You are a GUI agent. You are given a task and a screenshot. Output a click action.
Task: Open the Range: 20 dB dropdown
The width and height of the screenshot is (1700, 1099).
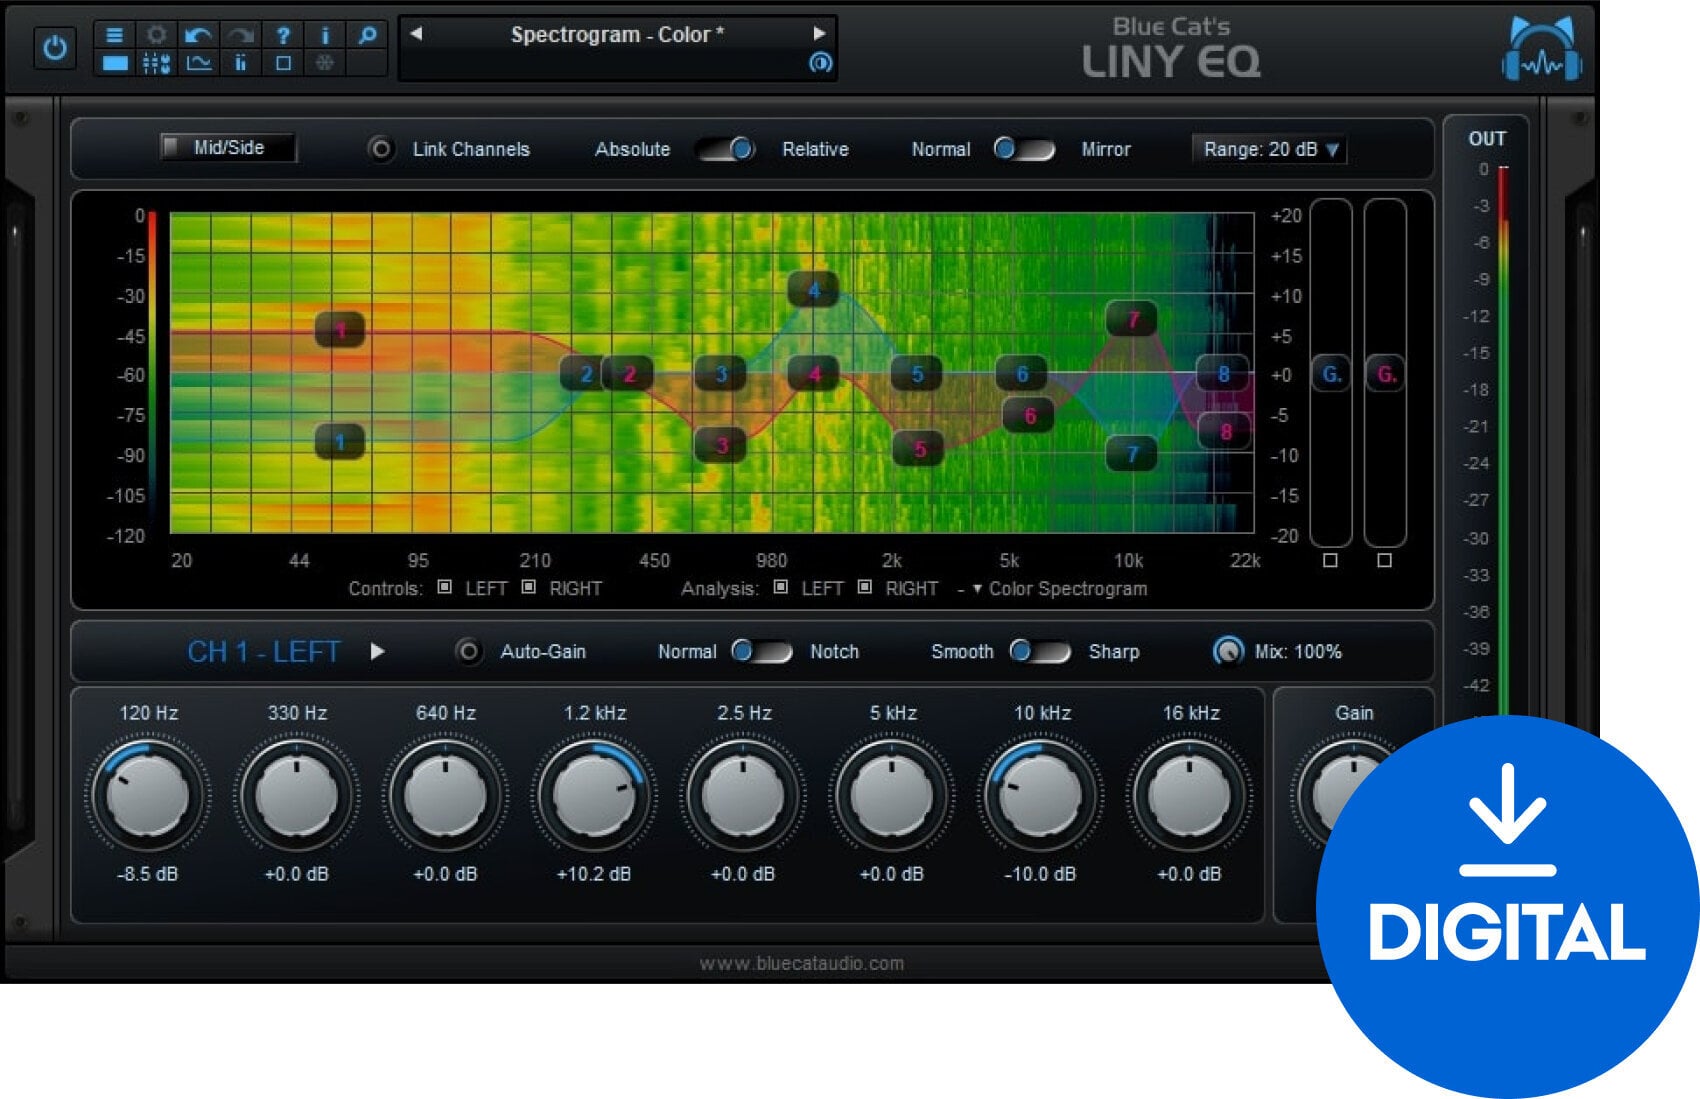(x=1268, y=149)
